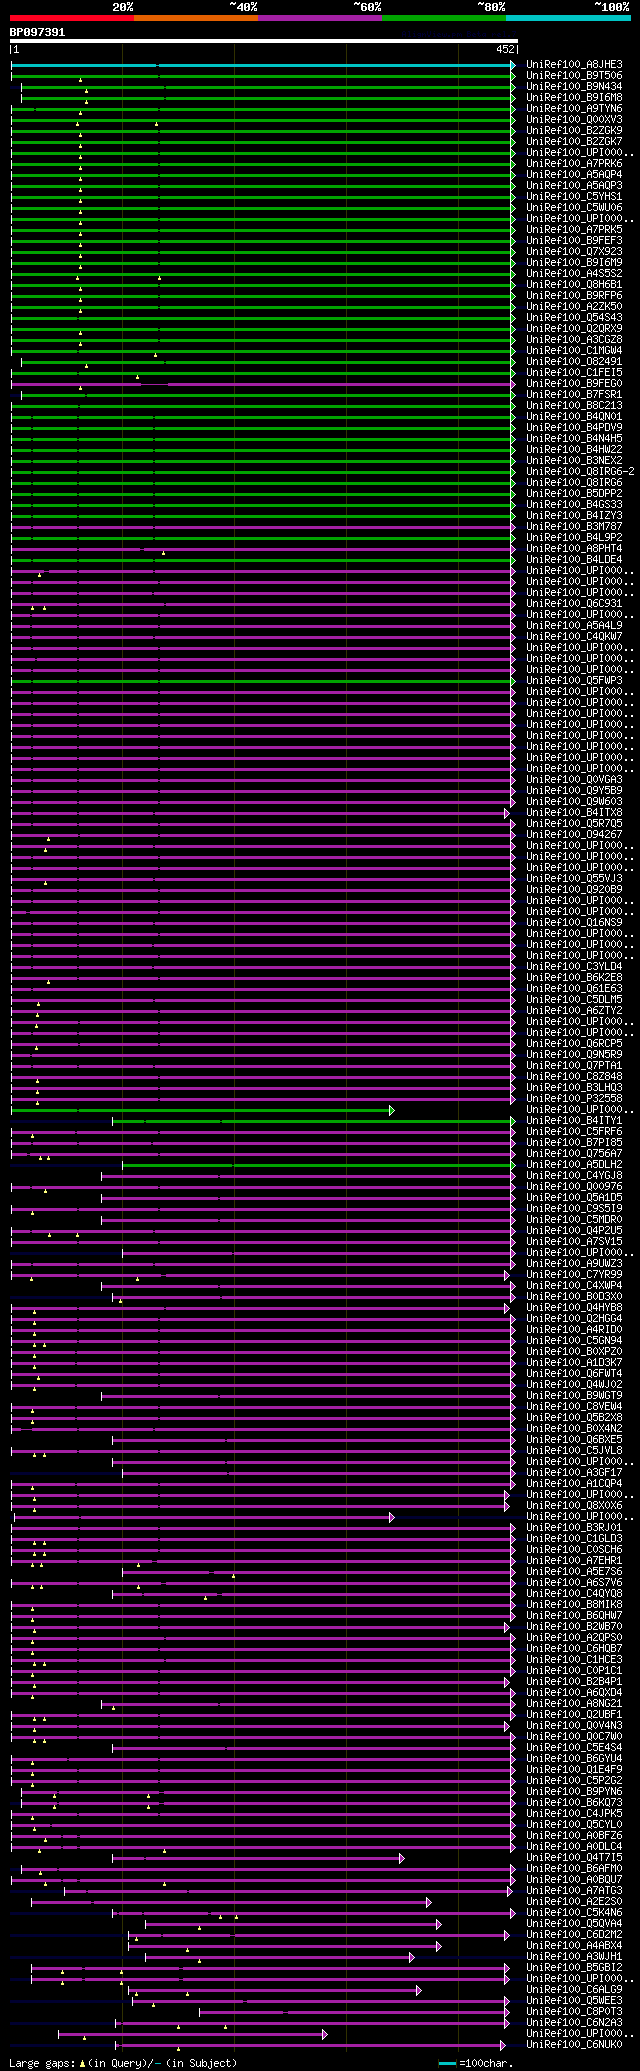640x2071 pixels.
Task: Select the UniRef100_B8C213 label
Action: [x=574, y=406]
